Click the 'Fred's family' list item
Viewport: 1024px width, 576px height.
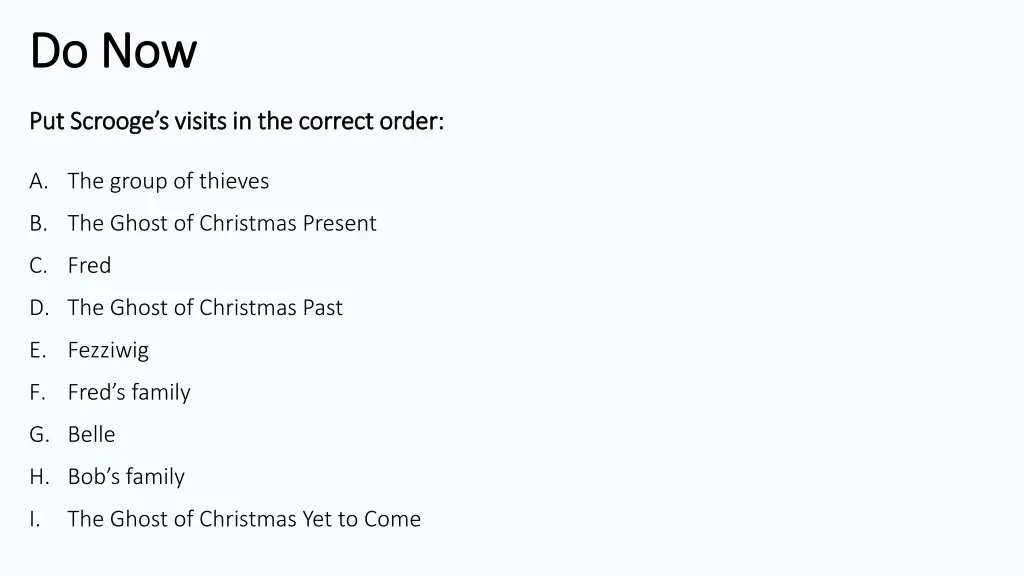[129, 392]
